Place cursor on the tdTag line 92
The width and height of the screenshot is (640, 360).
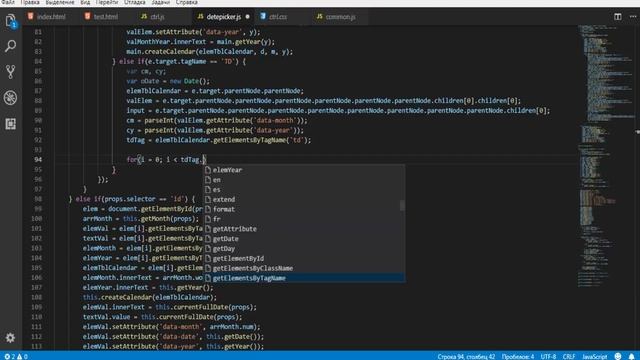tap(219, 140)
